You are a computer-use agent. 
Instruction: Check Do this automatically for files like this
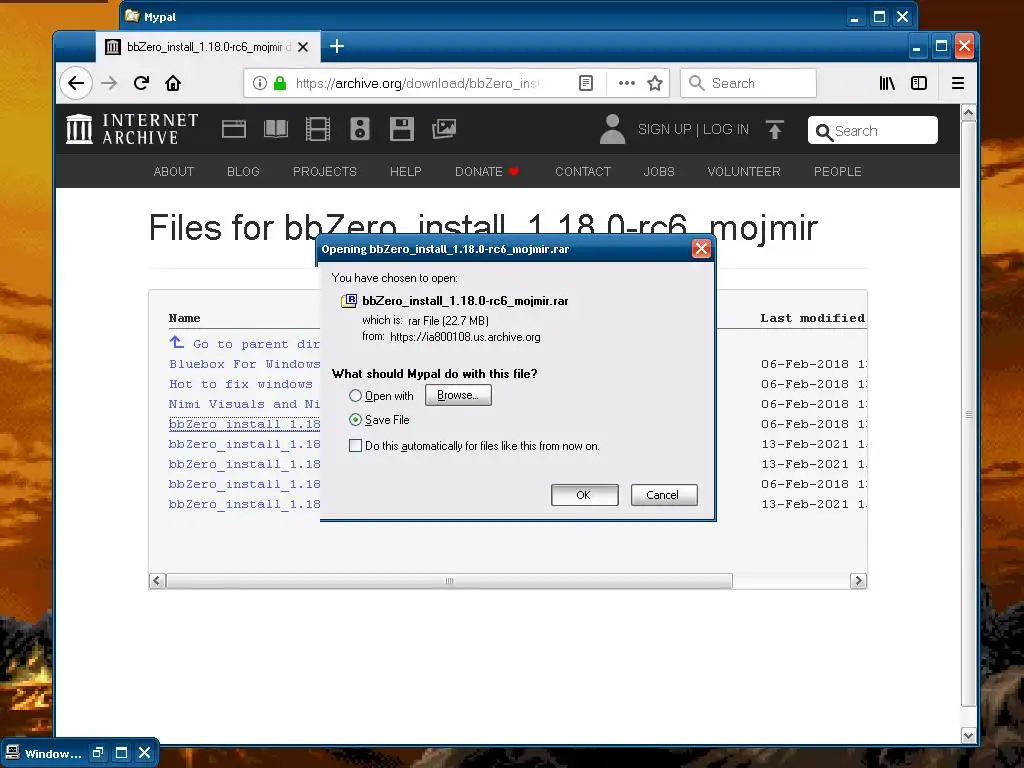355,445
